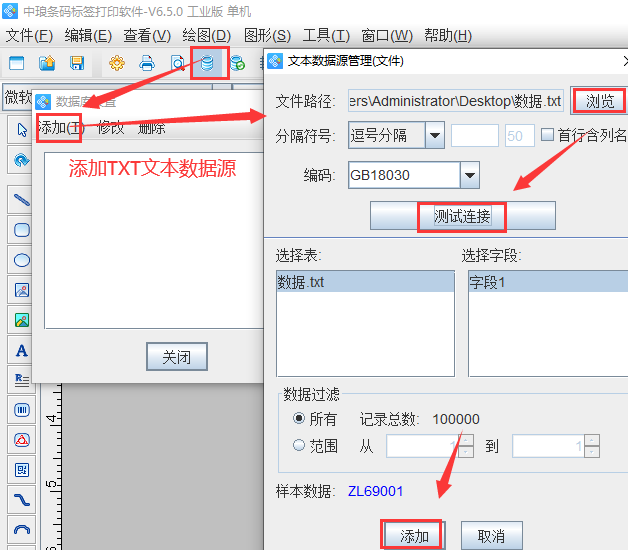The height and width of the screenshot is (550, 628).
Task: Open the 编辑(E) menu
Action: click(x=88, y=36)
